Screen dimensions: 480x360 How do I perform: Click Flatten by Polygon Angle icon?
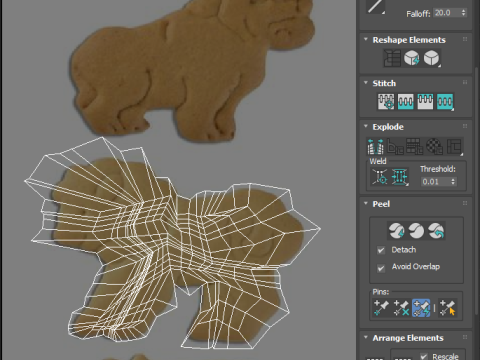pos(395,147)
